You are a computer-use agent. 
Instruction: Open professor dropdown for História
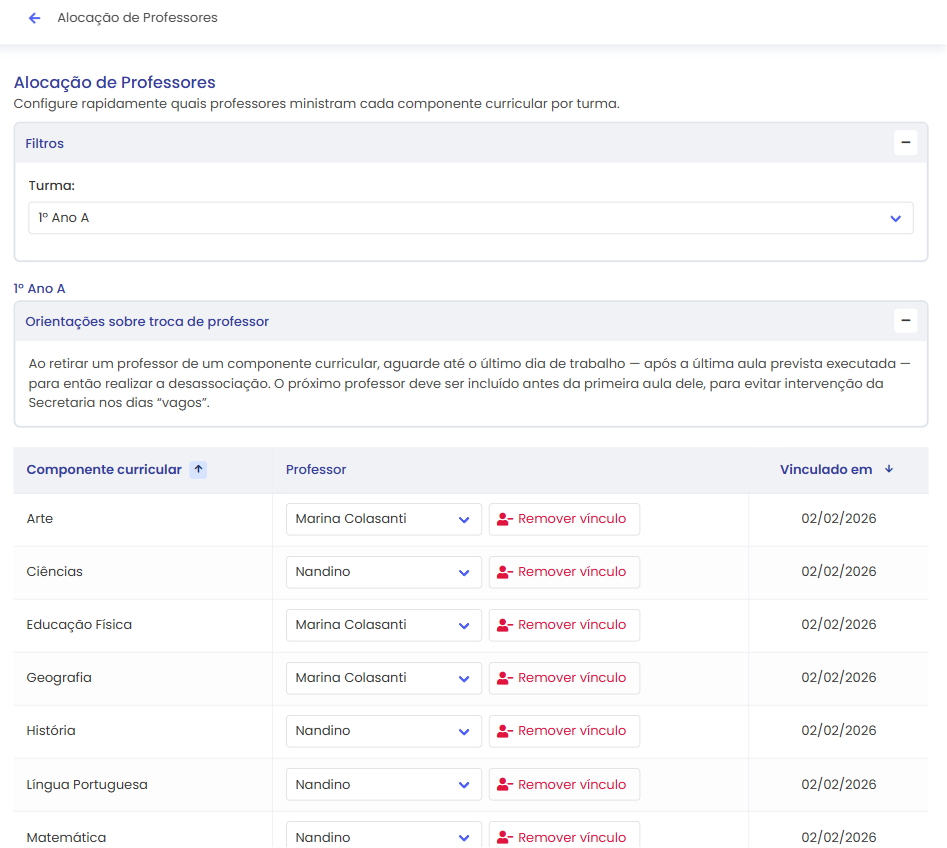coord(384,731)
